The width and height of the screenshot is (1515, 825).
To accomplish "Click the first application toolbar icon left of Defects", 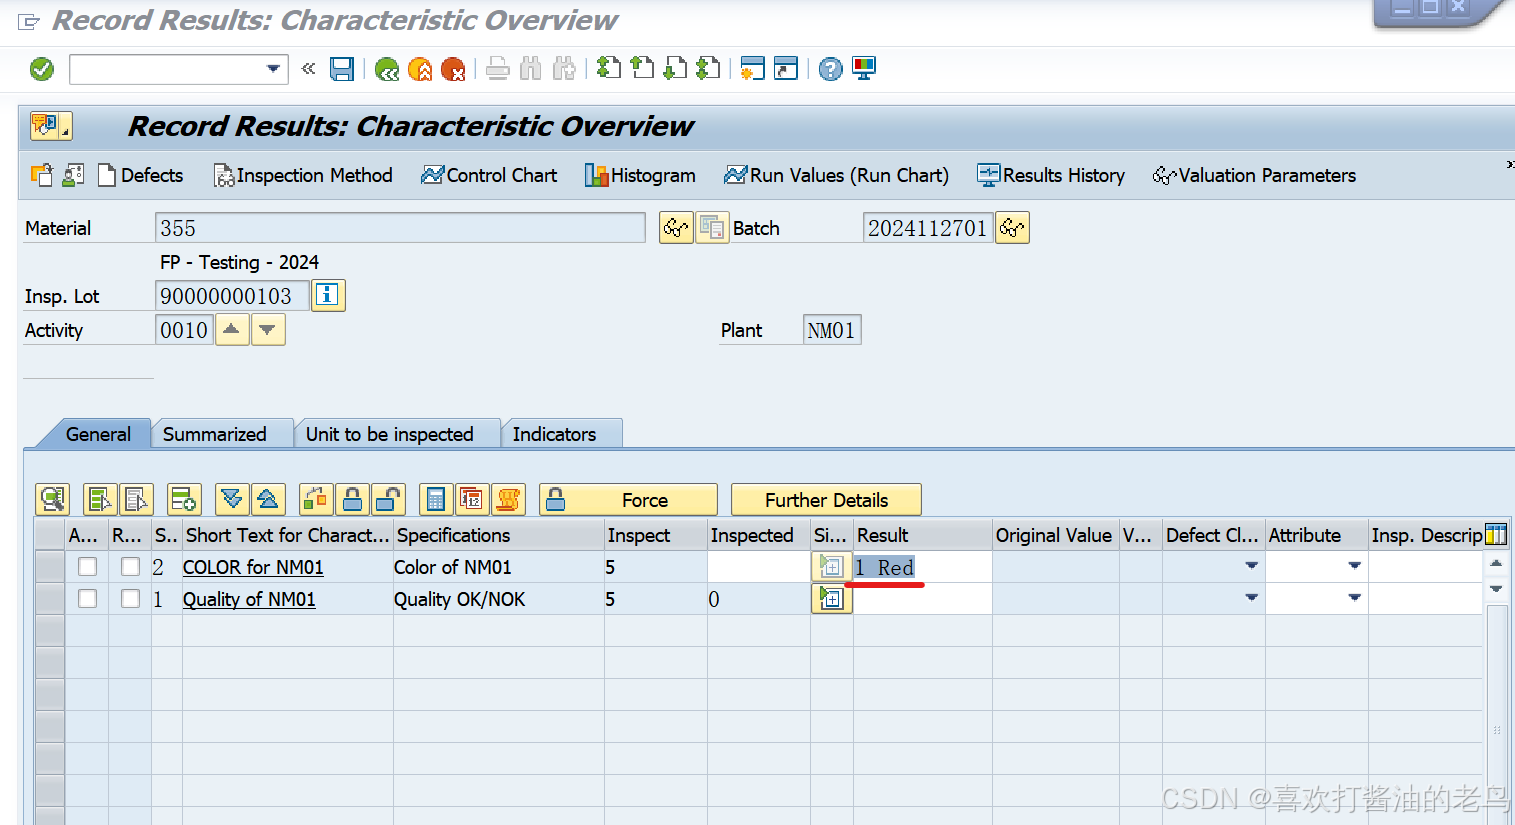I will pyautogui.click(x=42, y=175).
